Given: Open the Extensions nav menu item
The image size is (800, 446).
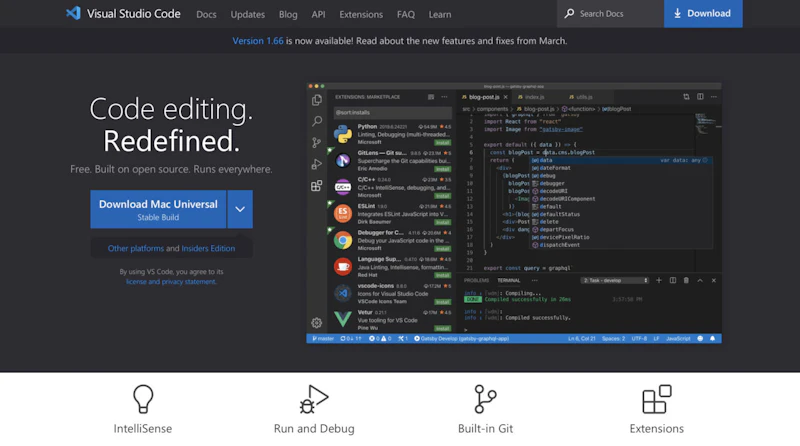Looking at the screenshot, I should (361, 14).
